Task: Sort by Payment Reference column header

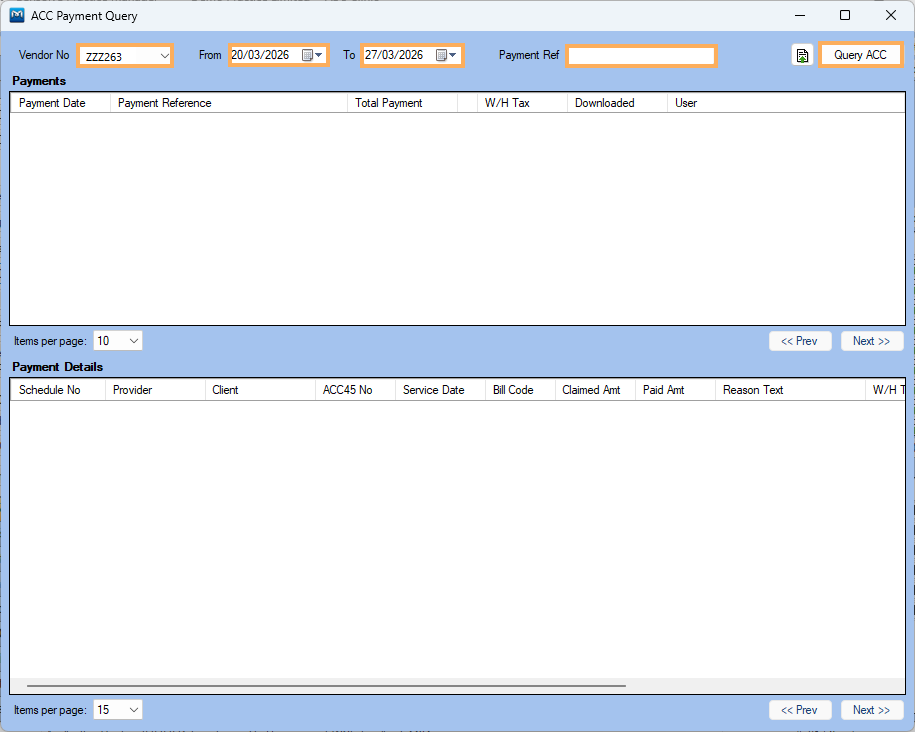Action: (x=229, y=103)
